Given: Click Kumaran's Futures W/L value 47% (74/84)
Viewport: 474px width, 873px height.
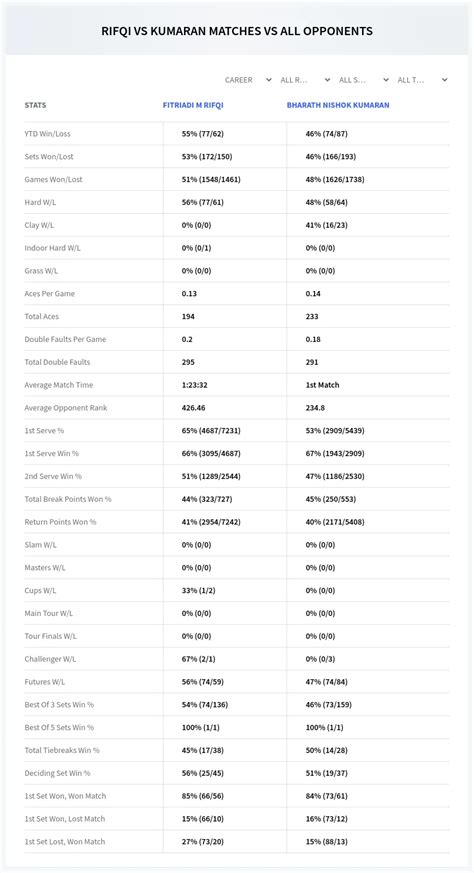Looking at the screenshot, I should coord(328,682).
